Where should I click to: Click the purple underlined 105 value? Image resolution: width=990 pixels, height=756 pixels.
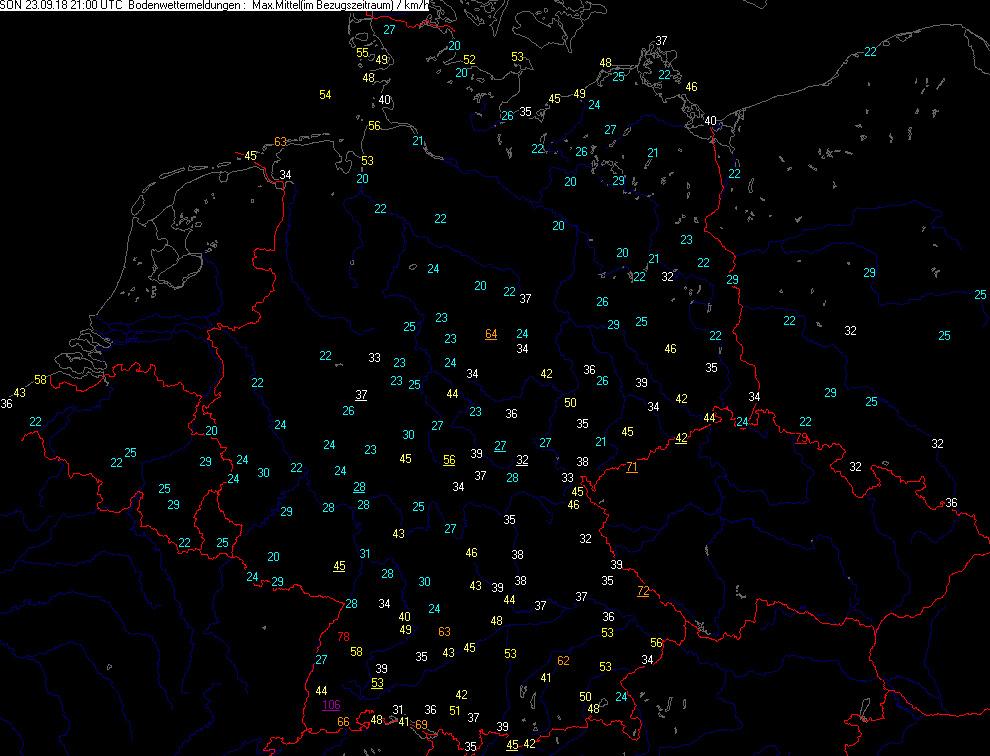332,705
